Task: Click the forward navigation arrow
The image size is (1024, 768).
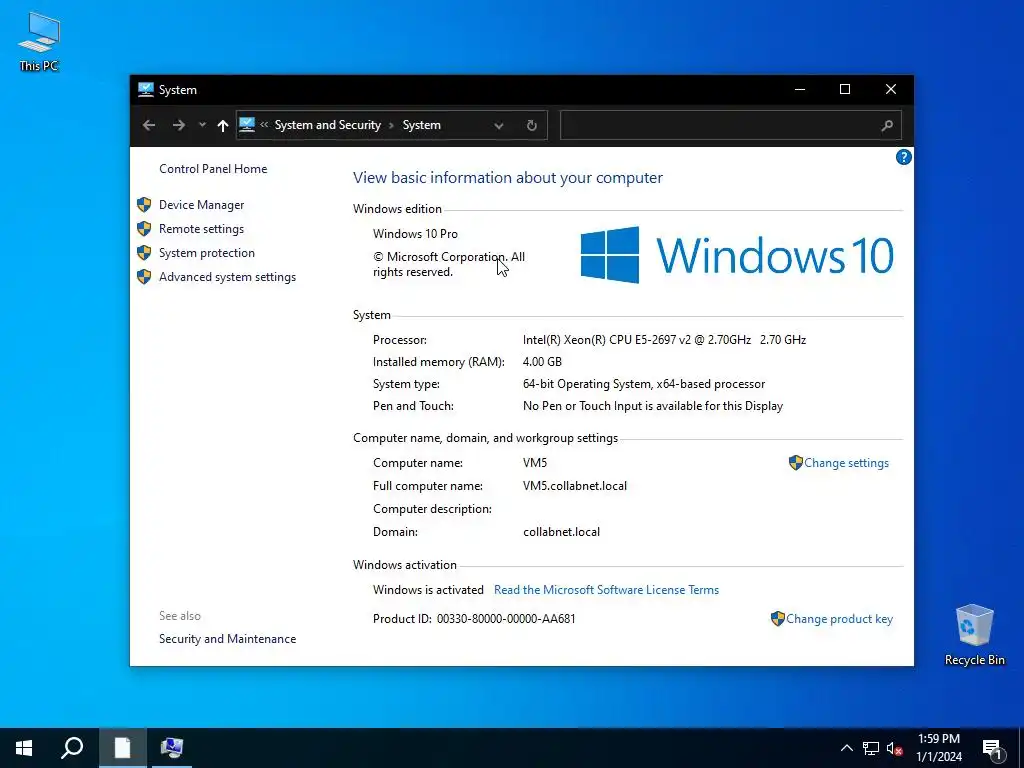Action: point(178,125)
